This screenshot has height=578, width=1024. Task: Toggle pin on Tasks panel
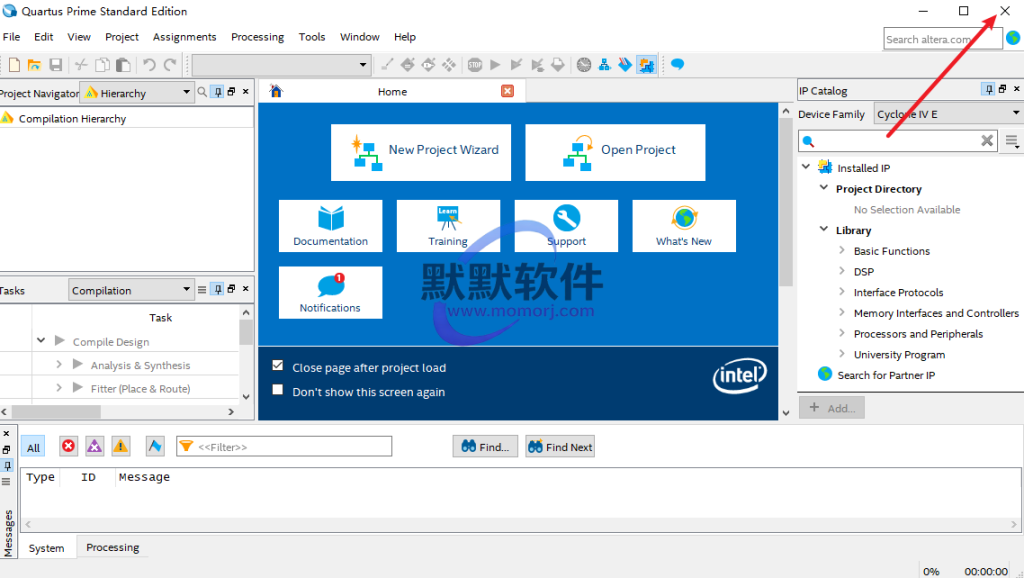(218, 289)
